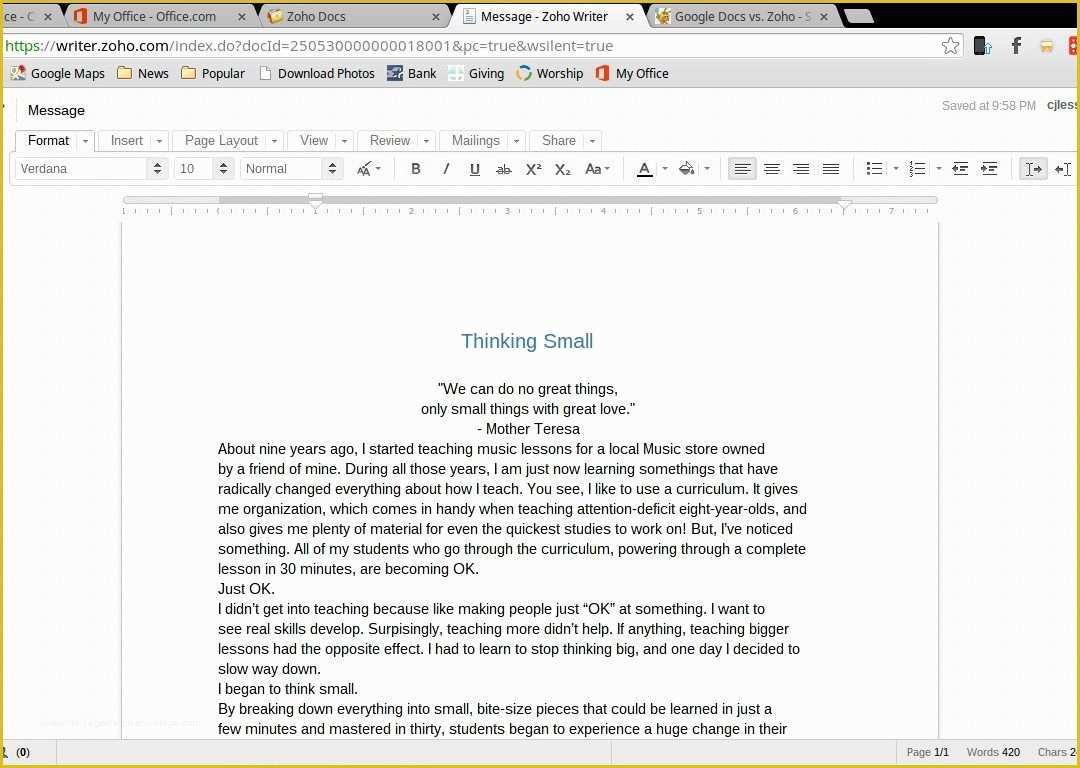
Task: Open the Worship bookmark
Action: pos(550,74)
